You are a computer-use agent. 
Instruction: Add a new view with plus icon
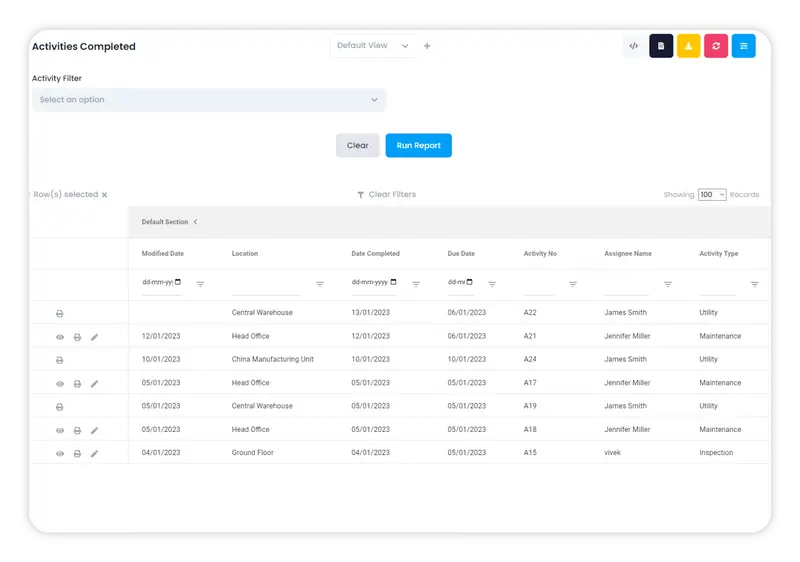(427, 46)
